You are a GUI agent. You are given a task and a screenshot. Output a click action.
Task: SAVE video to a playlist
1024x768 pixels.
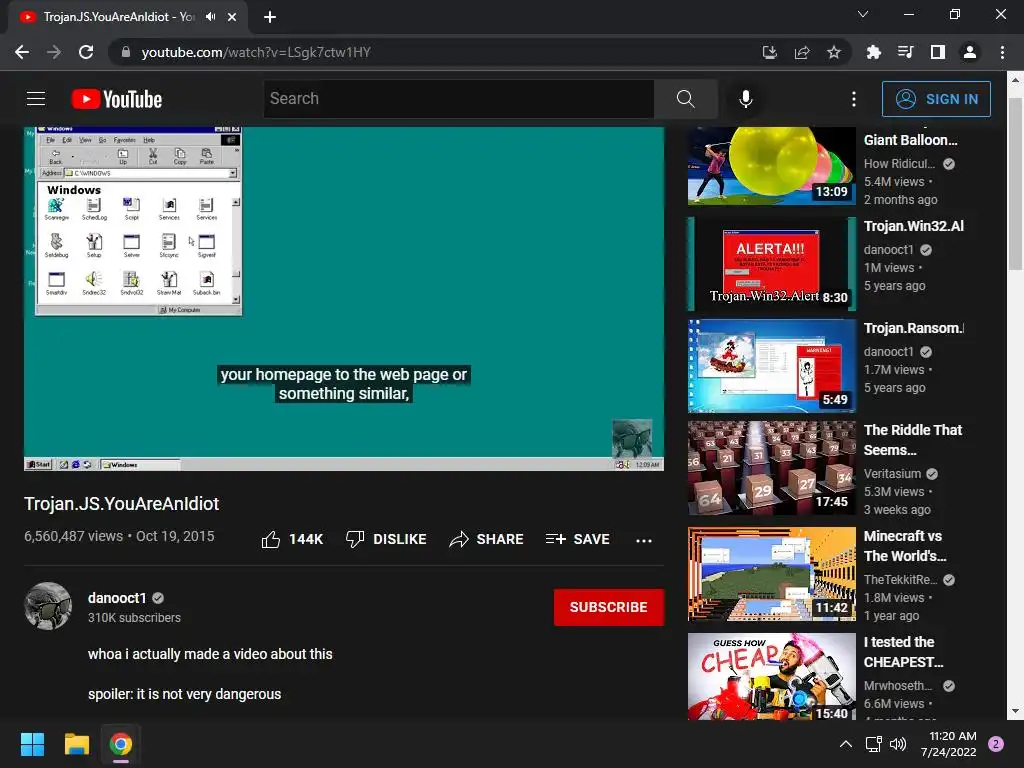(x=577, y=539)
